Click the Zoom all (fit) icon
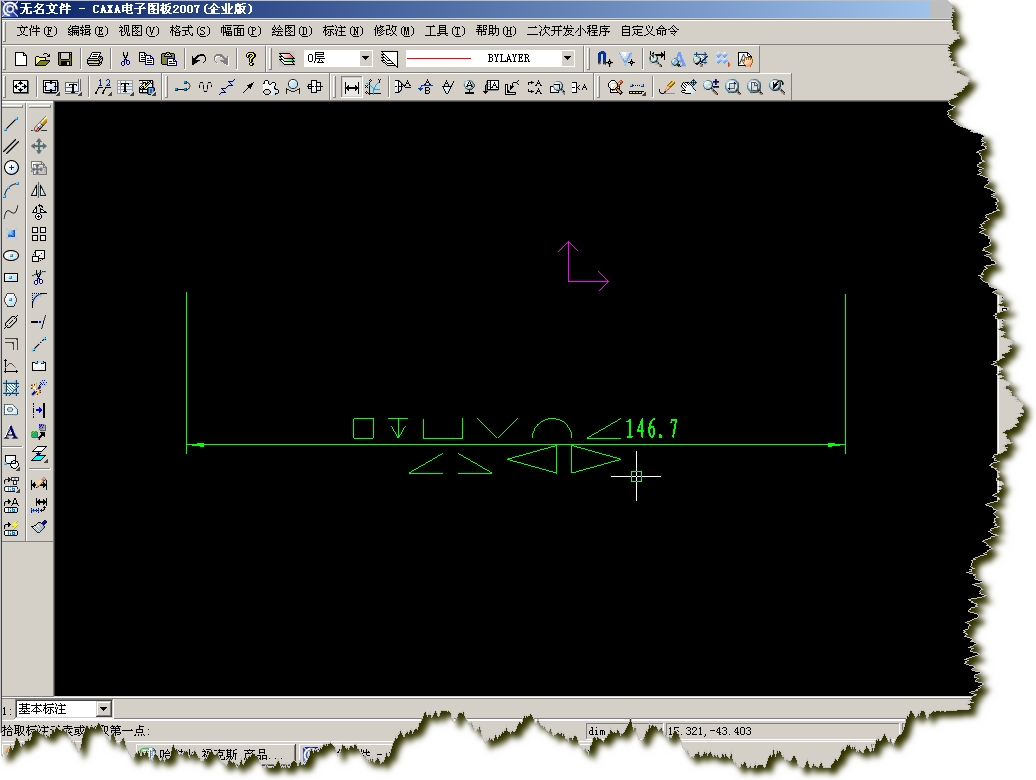This screenshot has height=780, width=1036. (755, 87)
